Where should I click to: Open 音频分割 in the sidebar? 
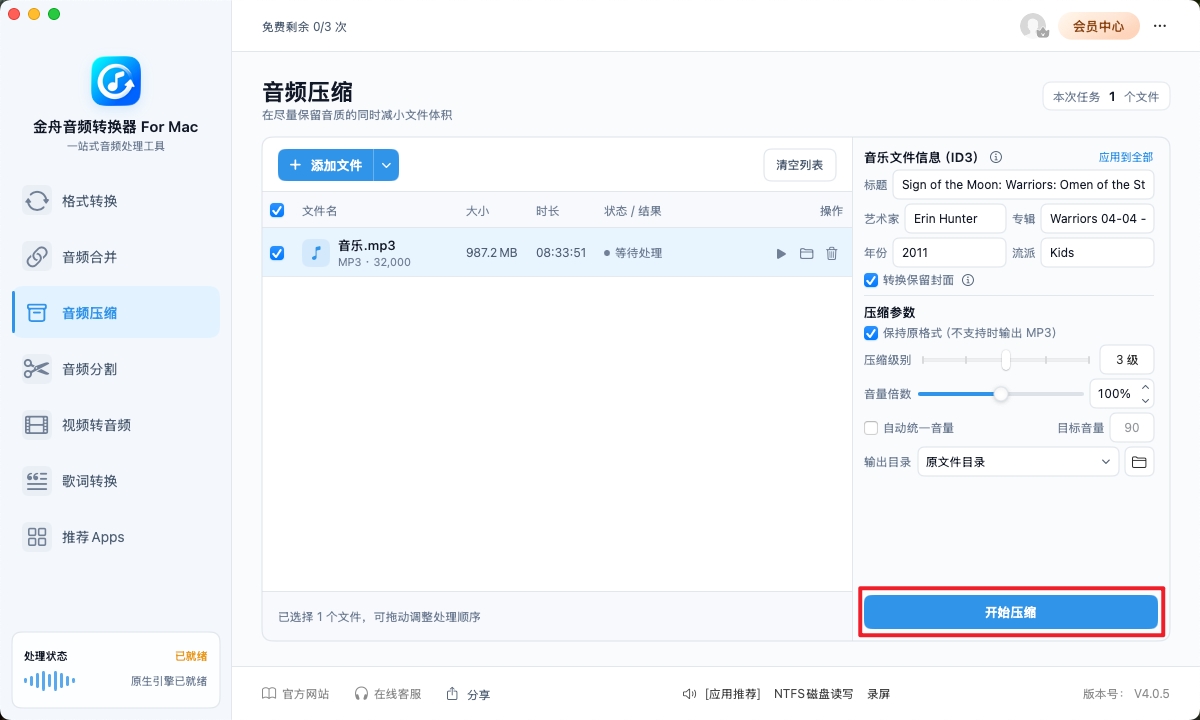coord(116,369)
